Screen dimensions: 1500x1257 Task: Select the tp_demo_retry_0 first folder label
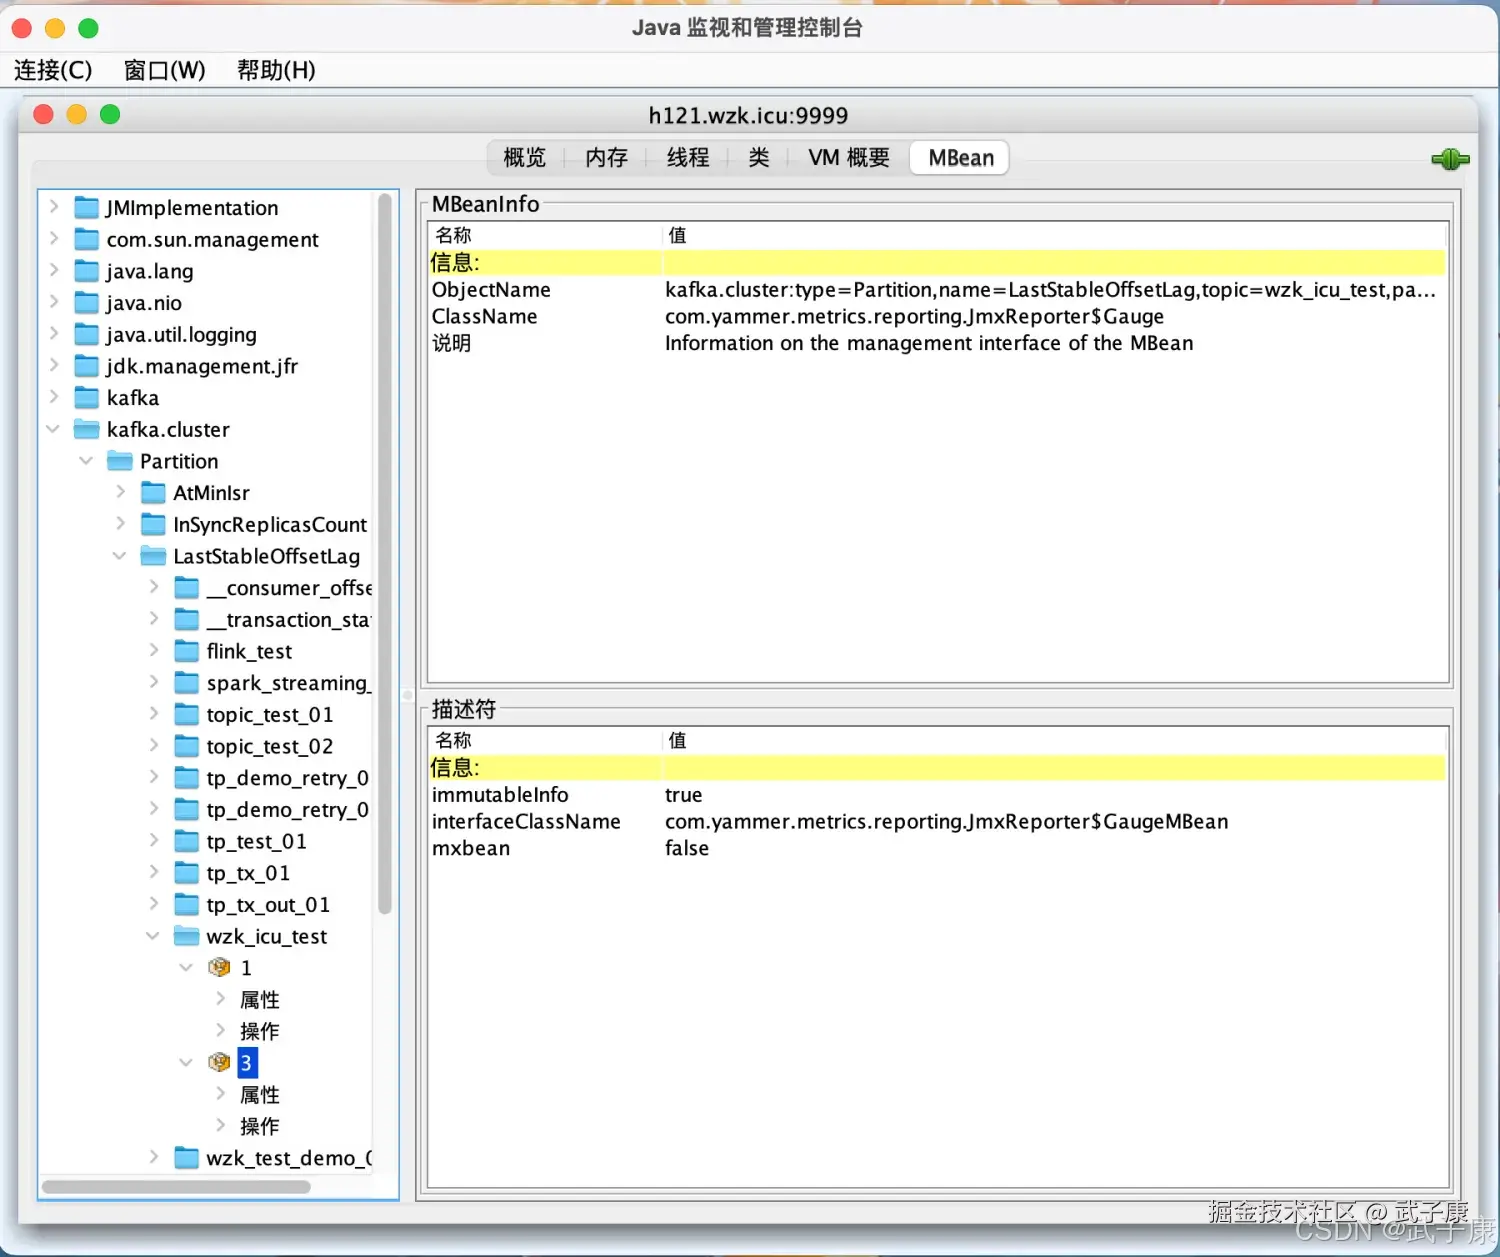288,778
